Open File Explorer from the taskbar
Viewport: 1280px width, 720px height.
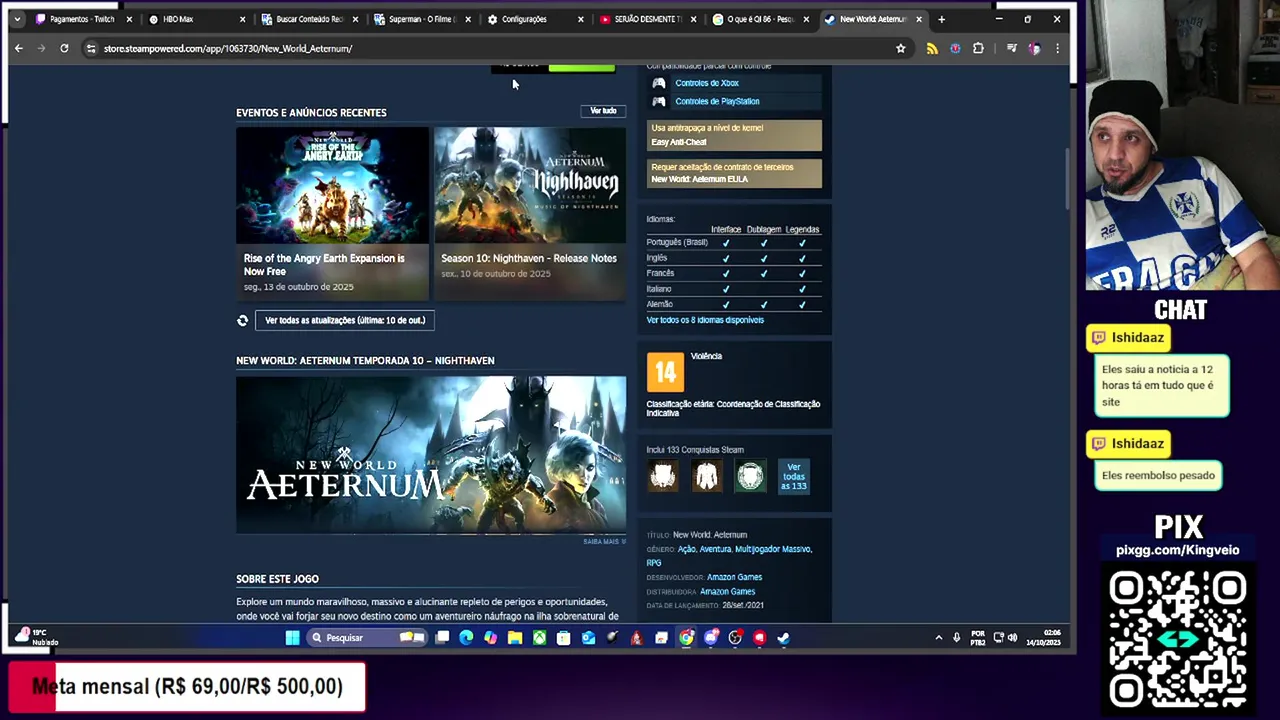(x=515, y=637)
